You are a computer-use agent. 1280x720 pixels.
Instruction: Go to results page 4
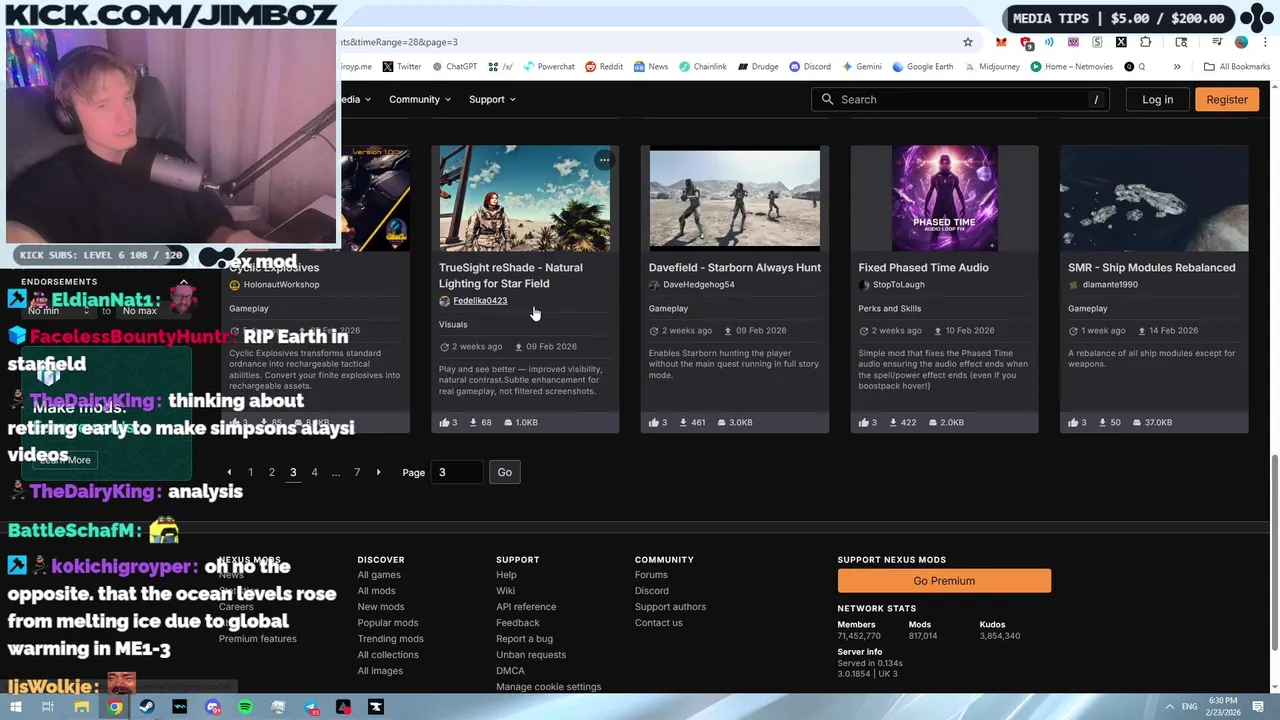[314, 472]
